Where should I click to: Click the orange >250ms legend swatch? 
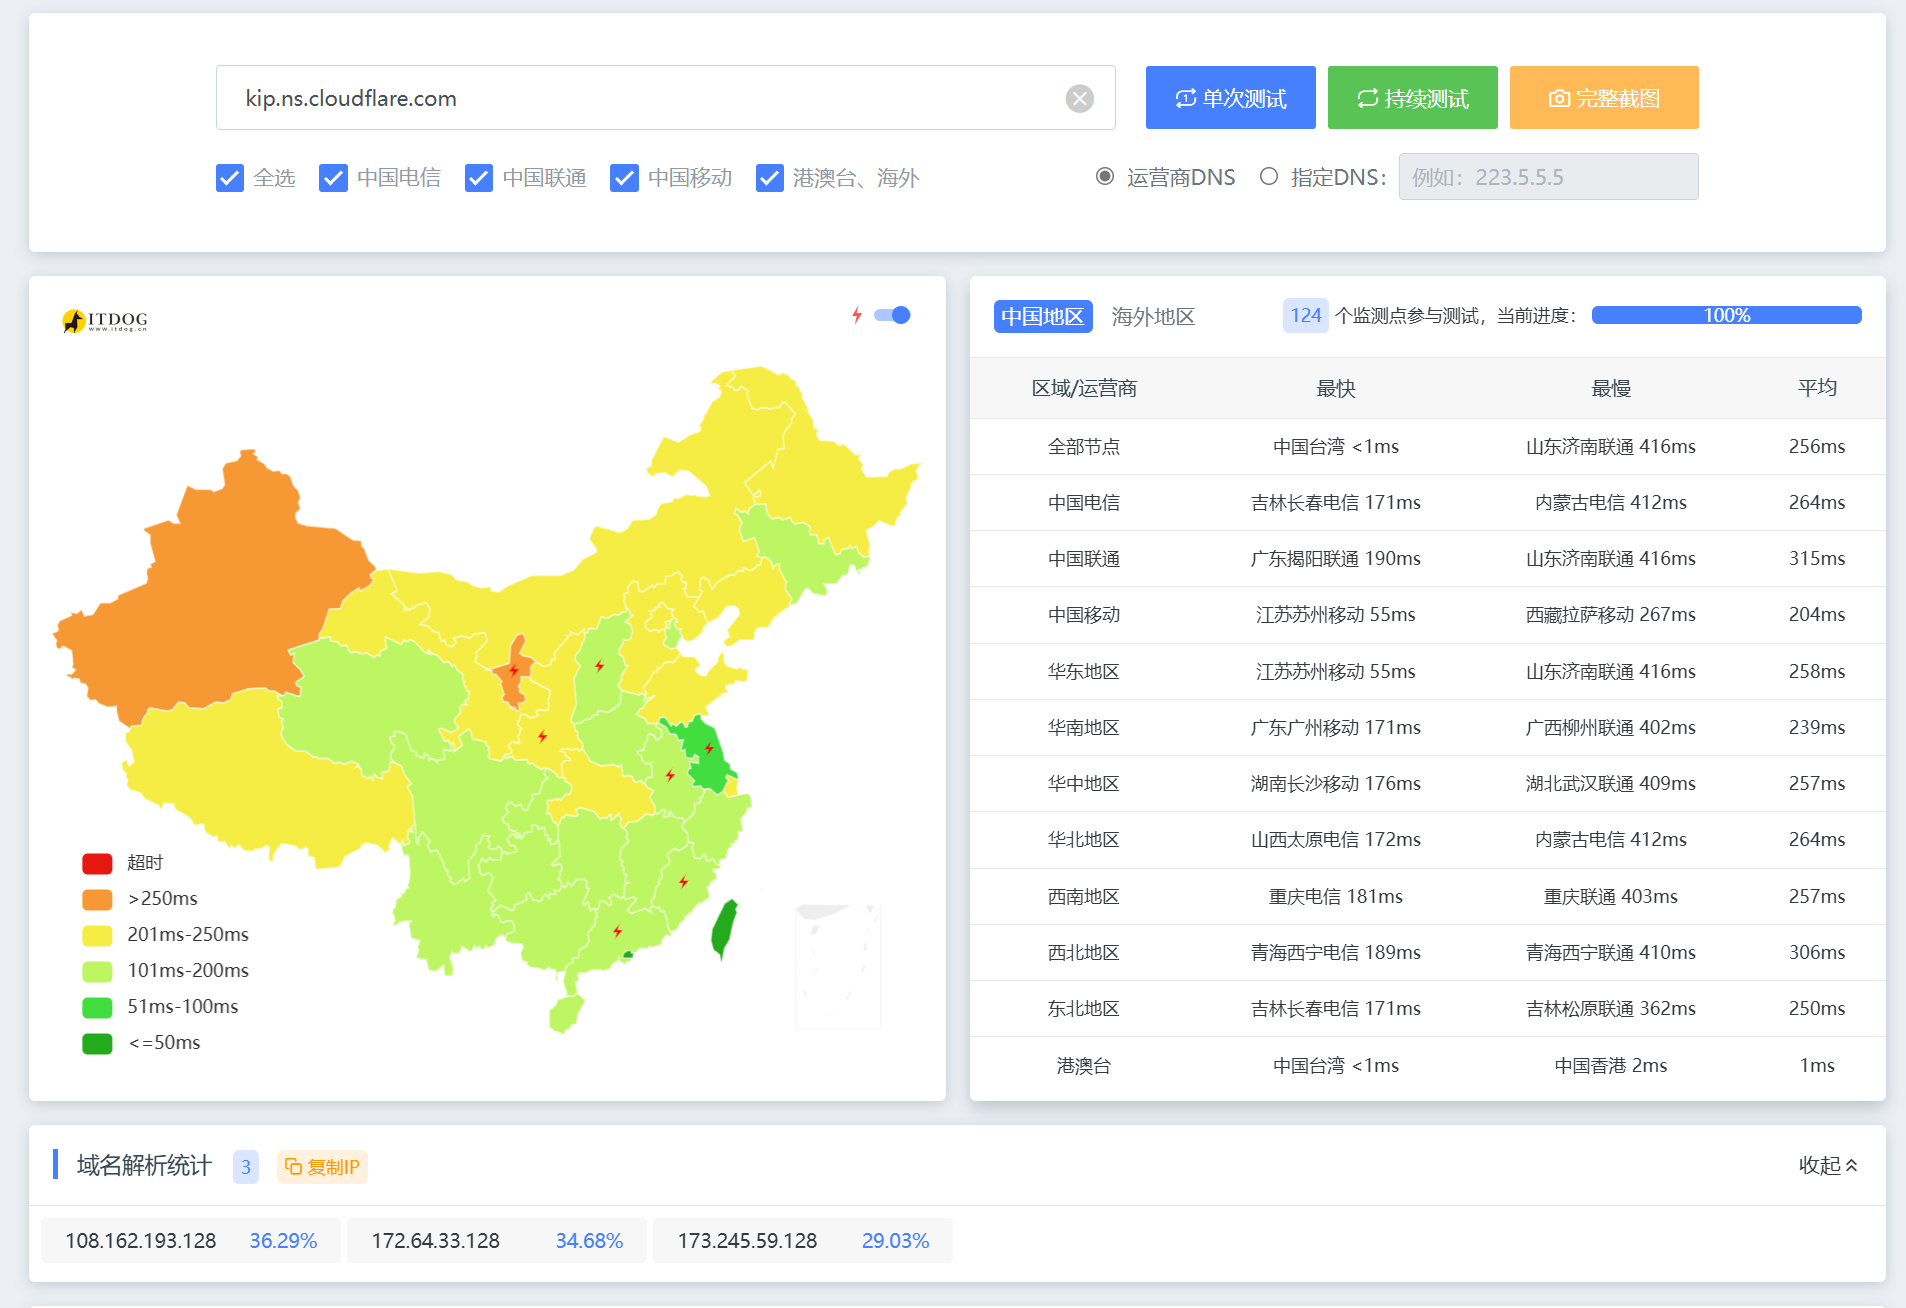(x=97, y=899)
